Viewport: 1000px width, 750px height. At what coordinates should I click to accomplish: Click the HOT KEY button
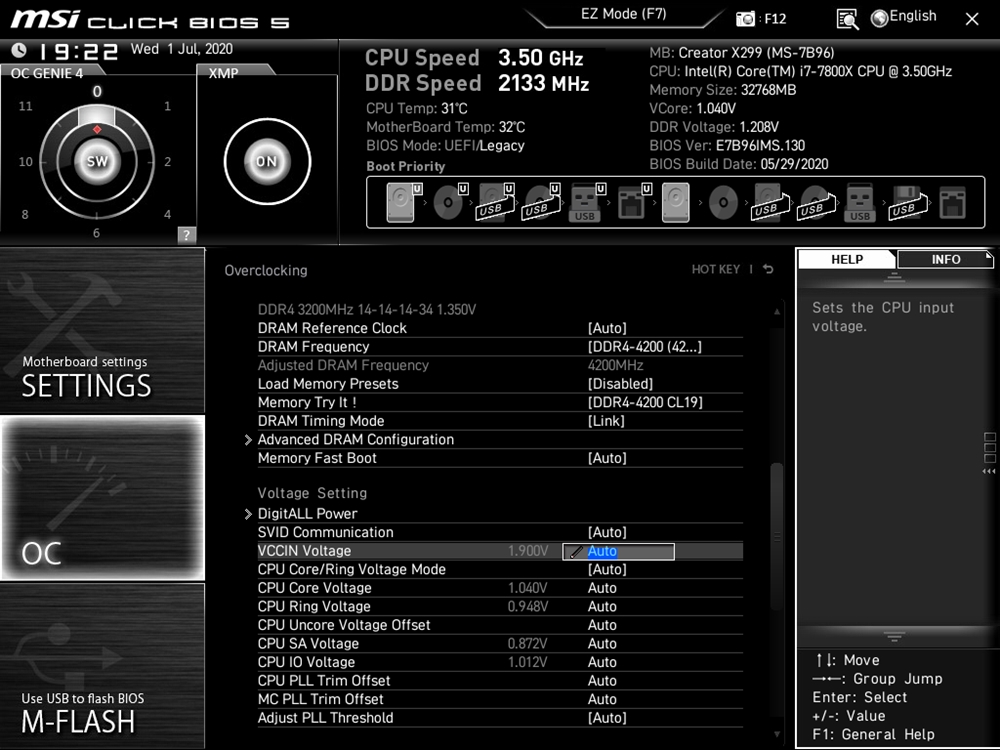(x=716, y=269)
